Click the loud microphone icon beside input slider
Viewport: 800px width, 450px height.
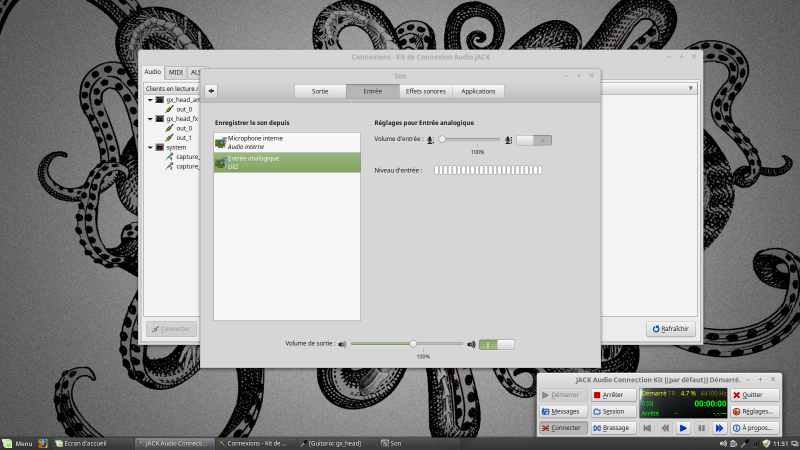508,140
